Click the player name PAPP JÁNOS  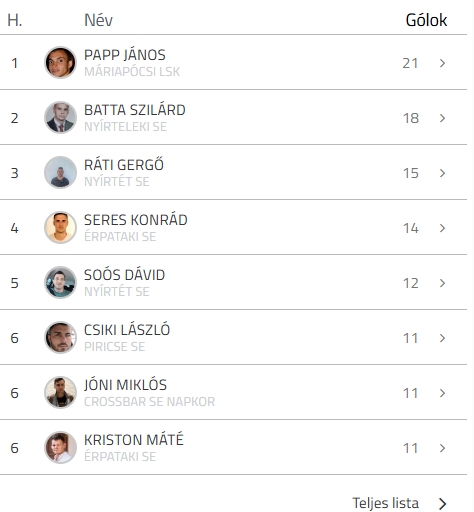click(x=125, y=55)
